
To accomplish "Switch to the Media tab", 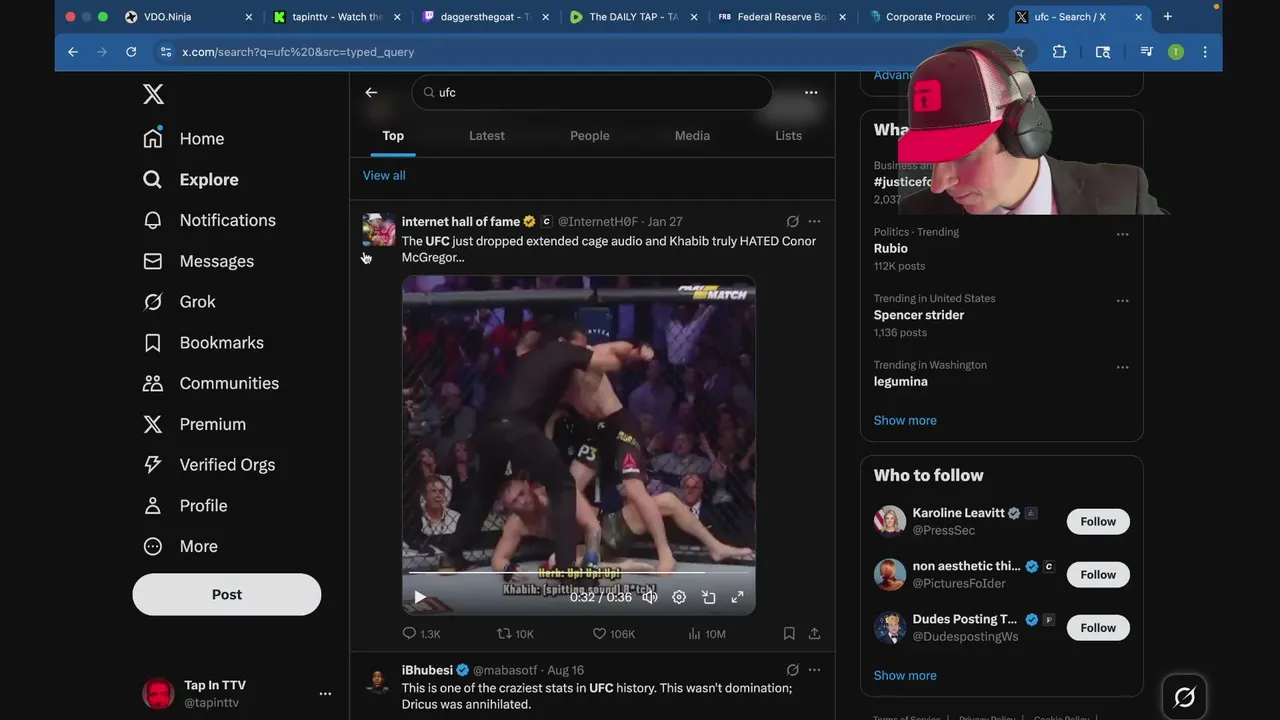I will (x=692, y=136).
